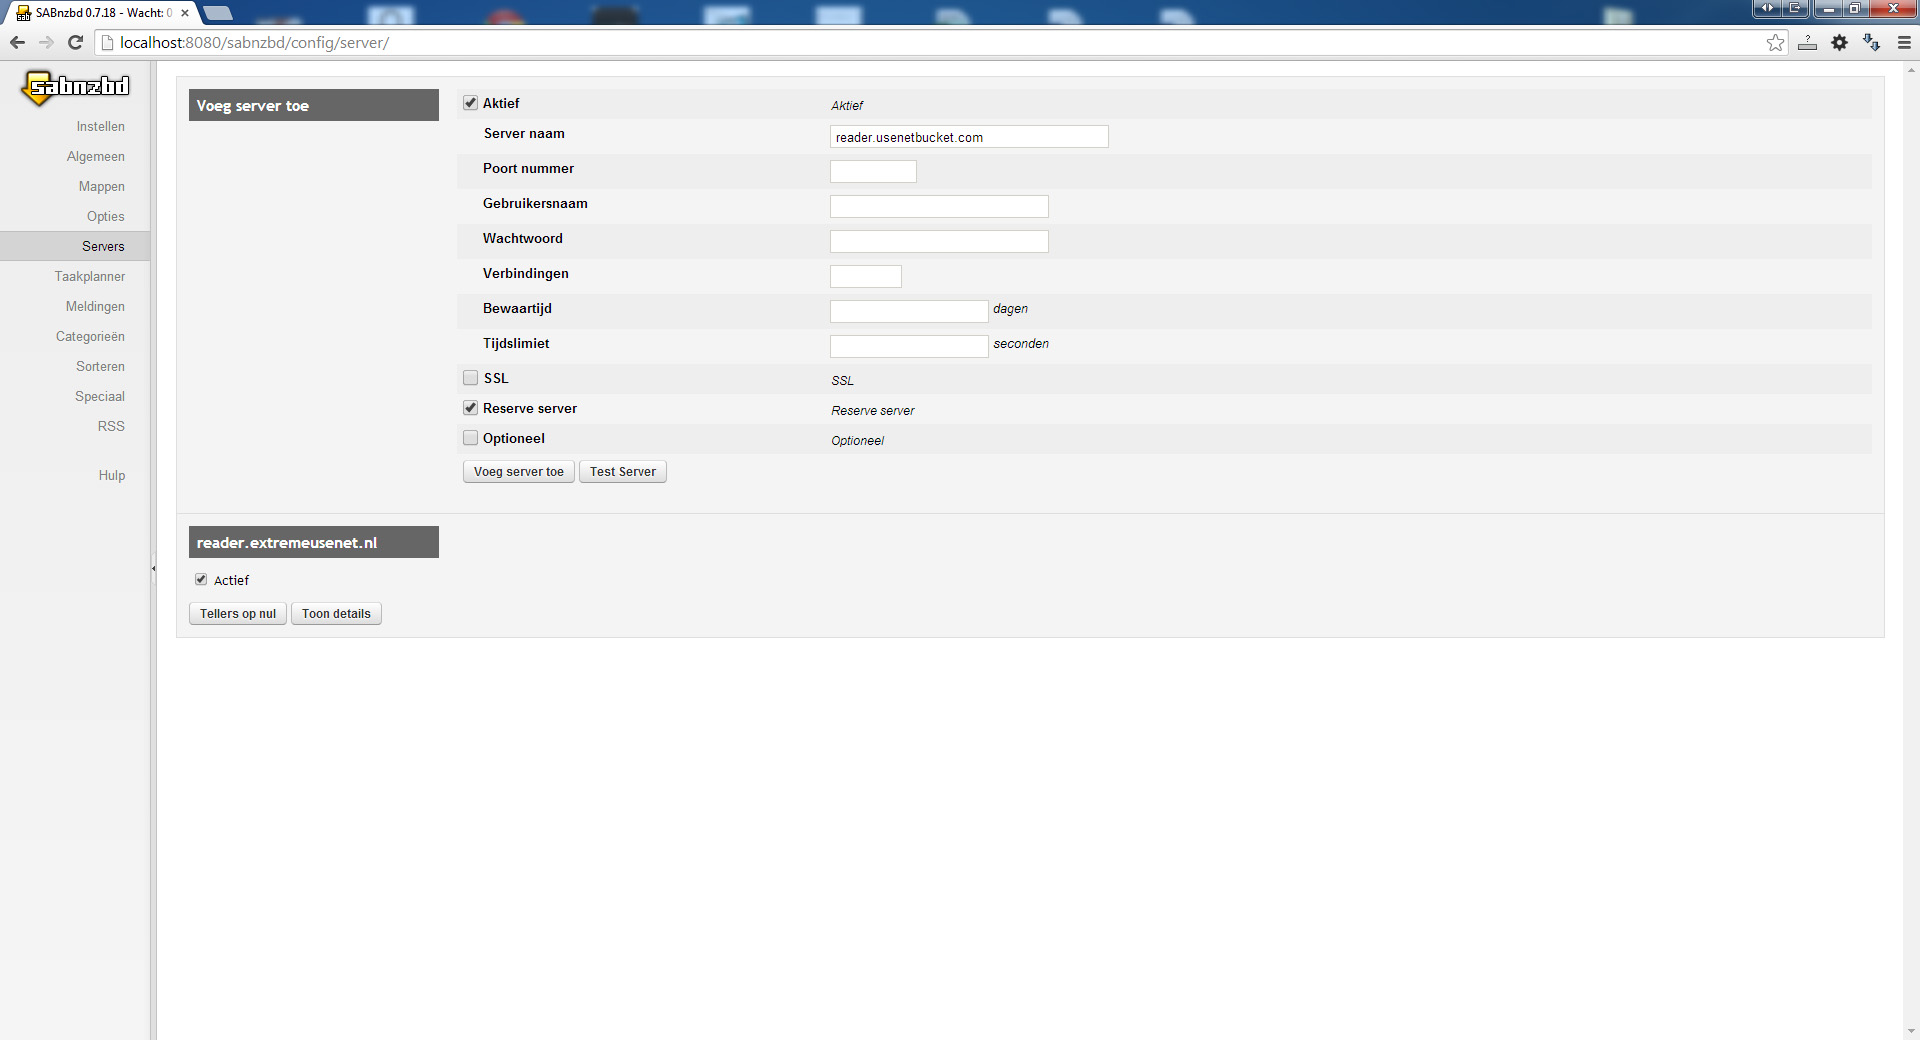Close the SABnzbd browser tab

click(x=185, y=13)
